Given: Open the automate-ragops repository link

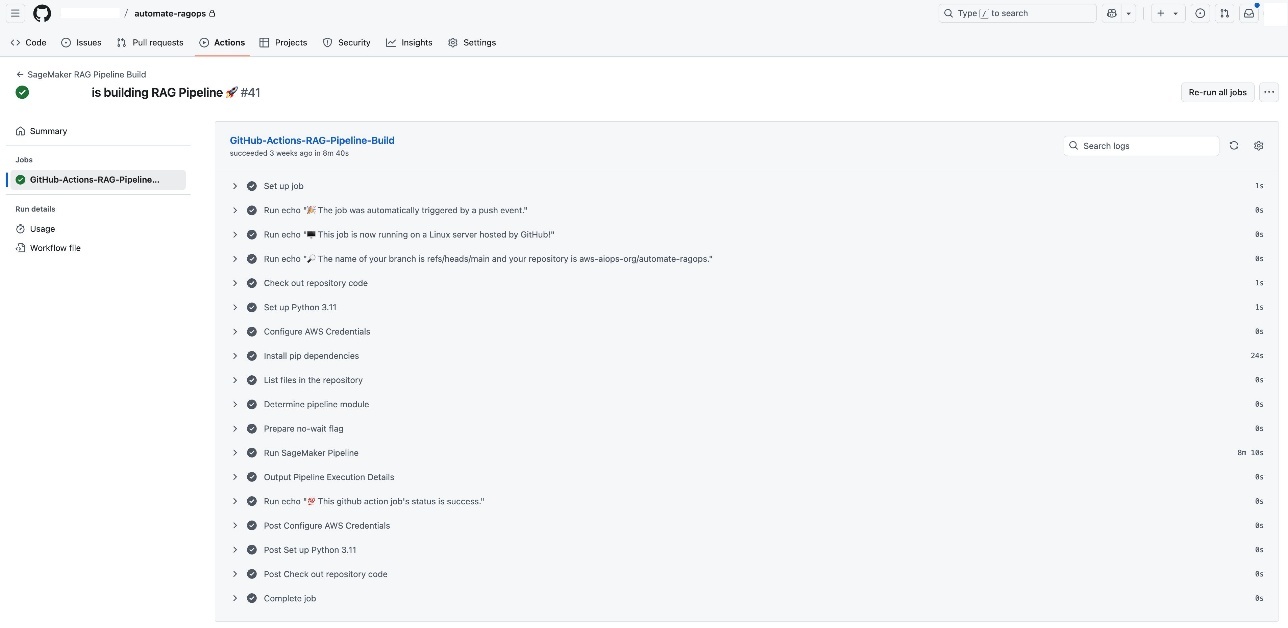Looking at the screenshot, I should (x=170, y=13).
